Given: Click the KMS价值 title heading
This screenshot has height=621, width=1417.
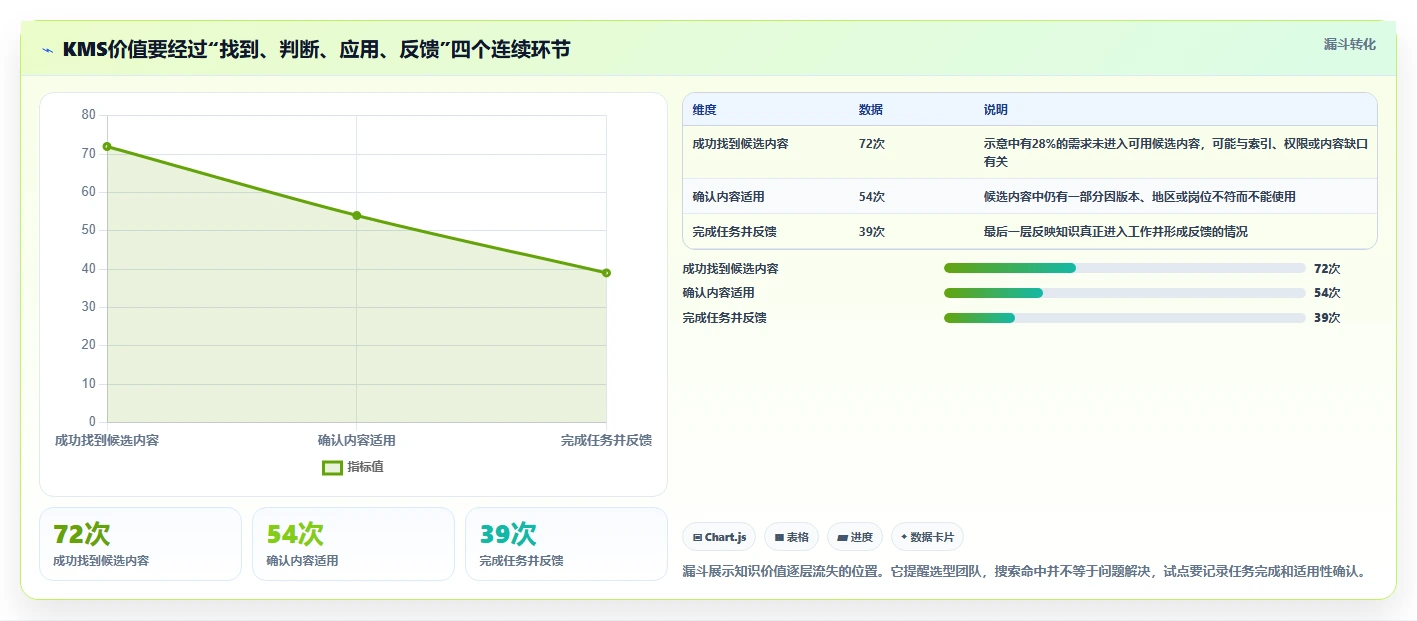Looking at the screenshot, I should [316, 49].
